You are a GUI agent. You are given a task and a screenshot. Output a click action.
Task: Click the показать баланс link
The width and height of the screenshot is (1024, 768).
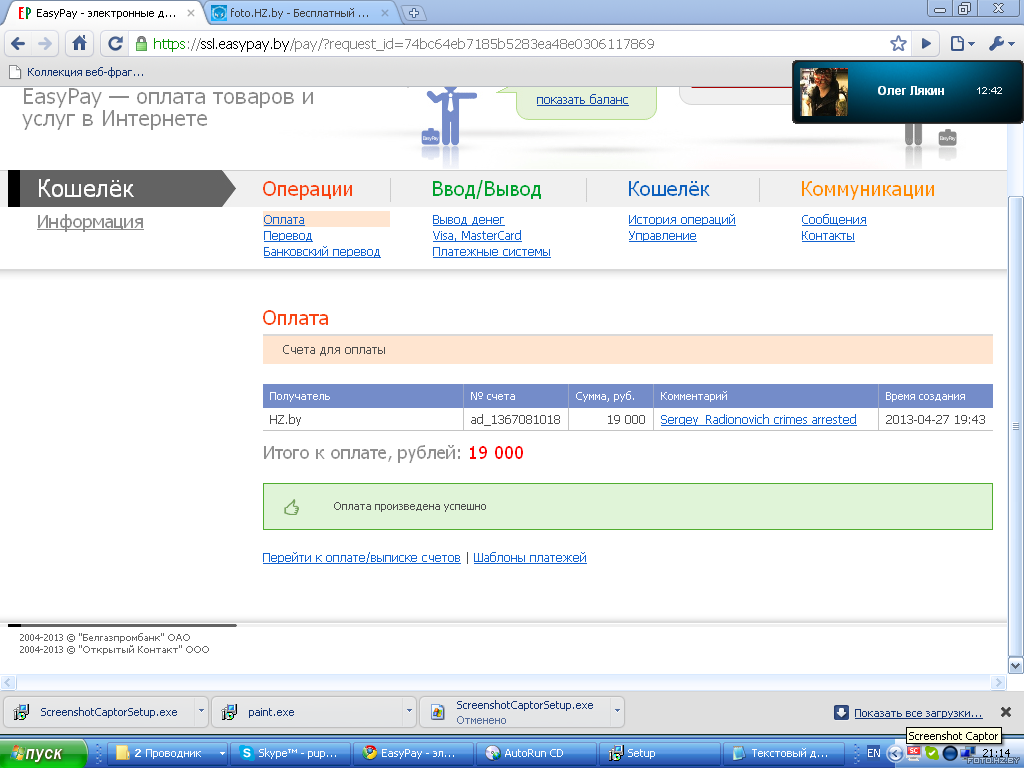click(x=583, y=100)
